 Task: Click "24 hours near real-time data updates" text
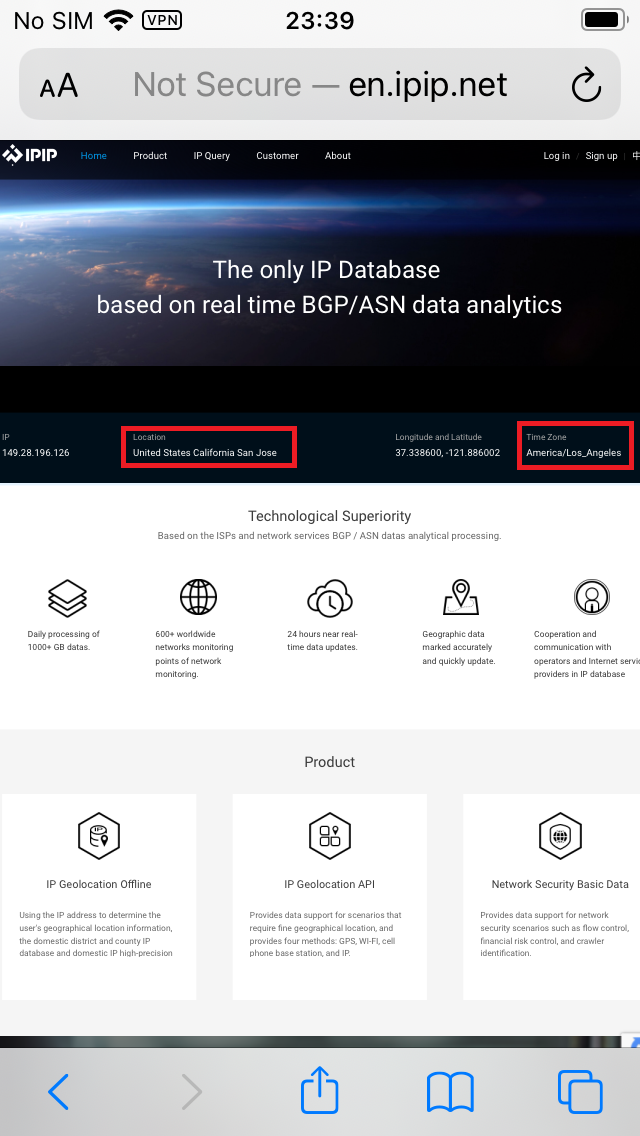[x=323, y=640]
